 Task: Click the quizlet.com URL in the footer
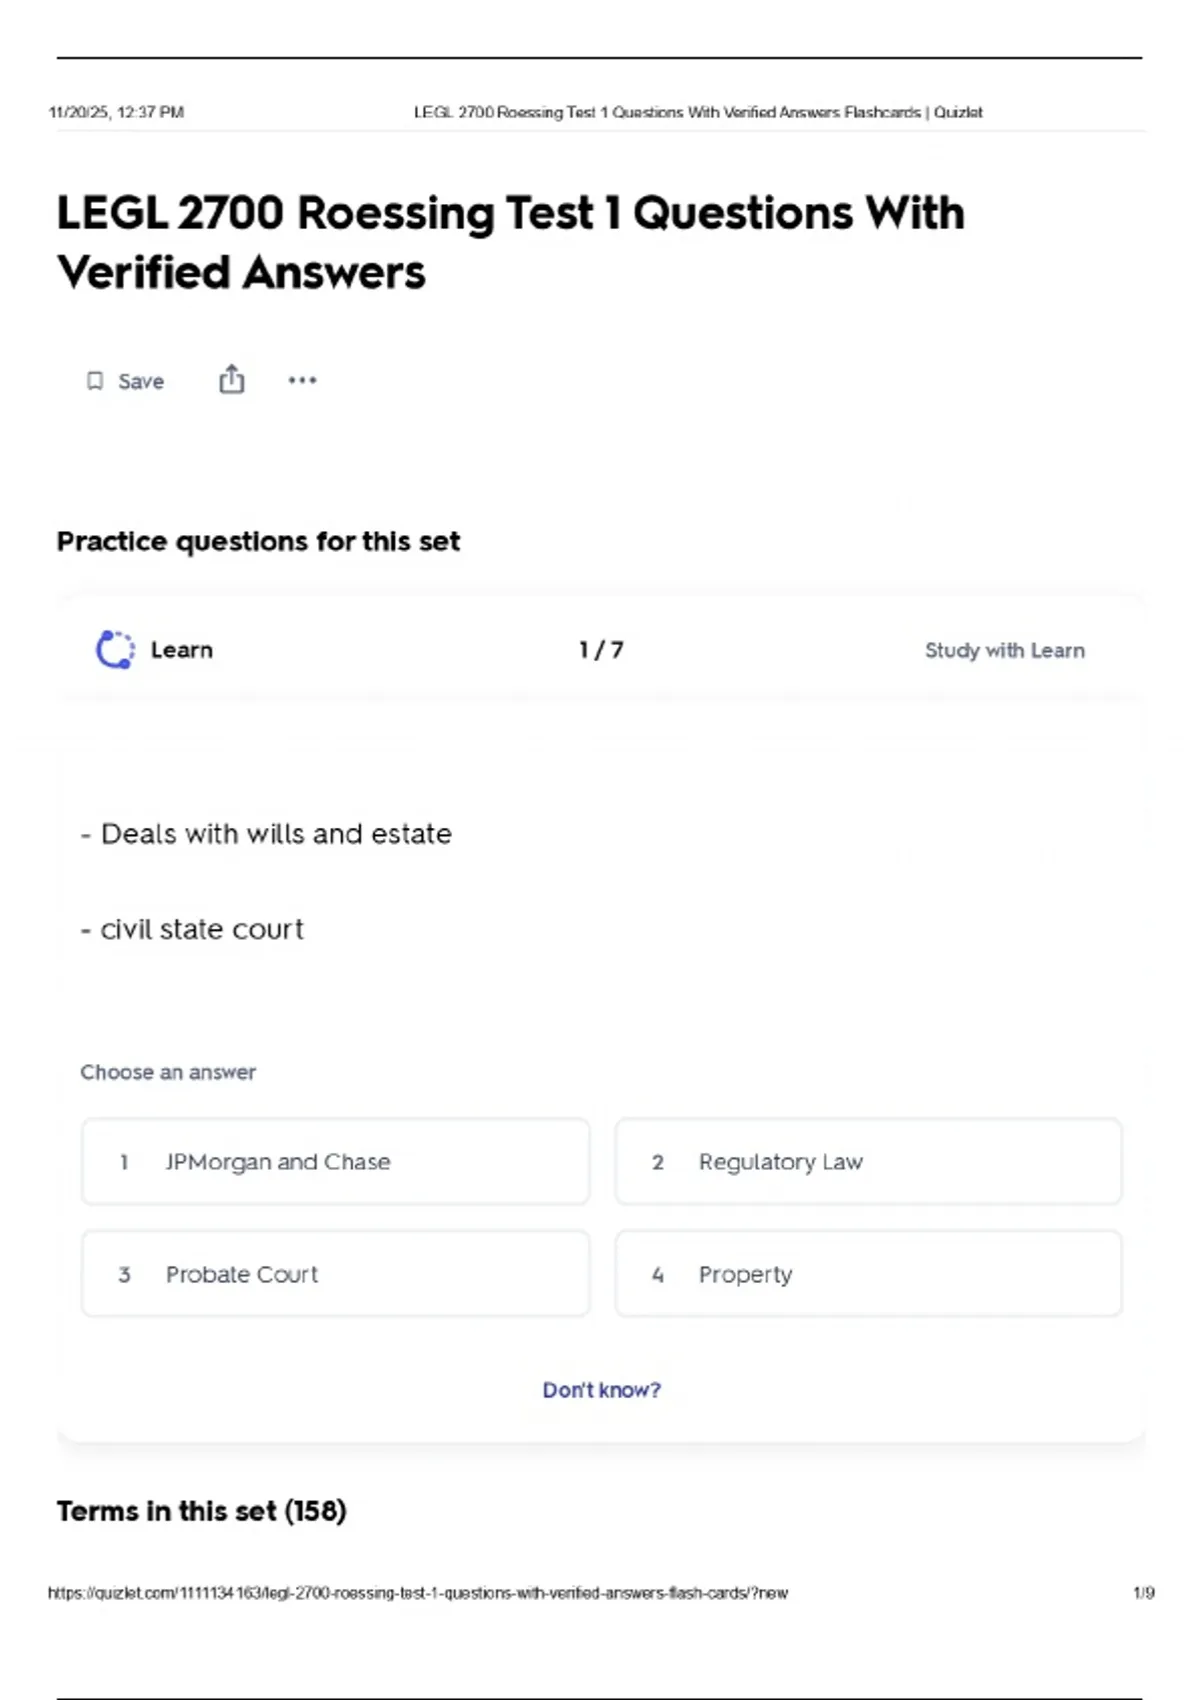pos(417,1593)
